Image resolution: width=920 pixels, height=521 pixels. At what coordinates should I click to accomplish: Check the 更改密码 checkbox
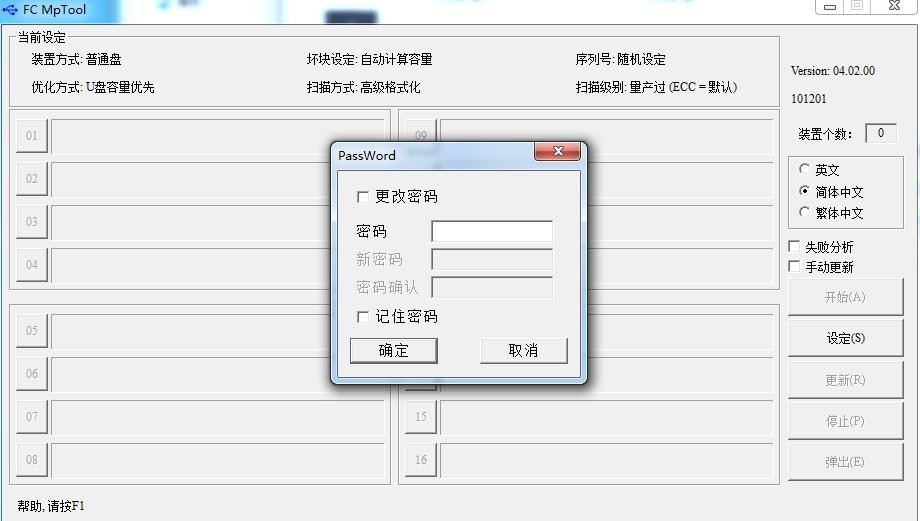363,197
